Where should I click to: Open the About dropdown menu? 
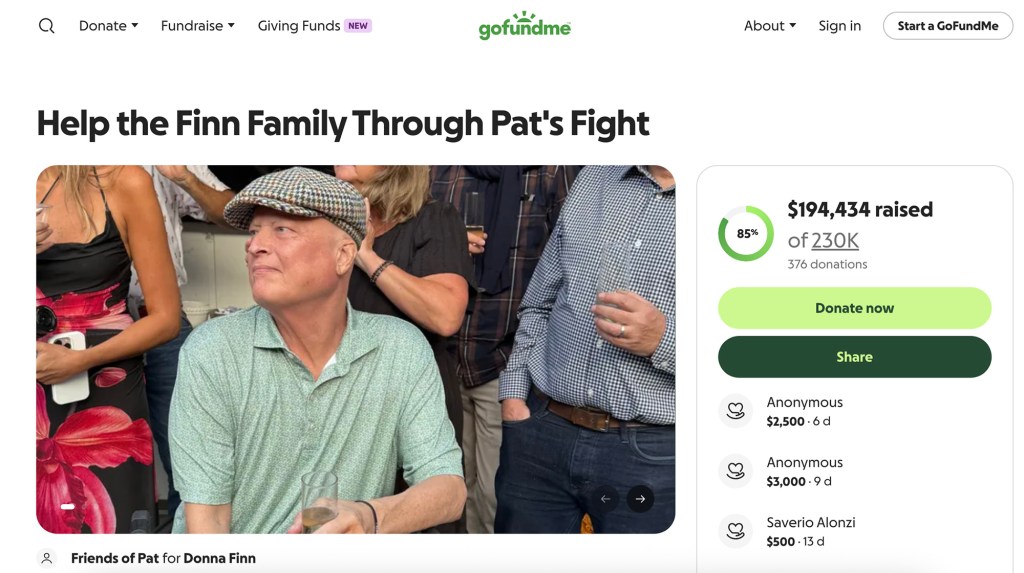point(769,26)
